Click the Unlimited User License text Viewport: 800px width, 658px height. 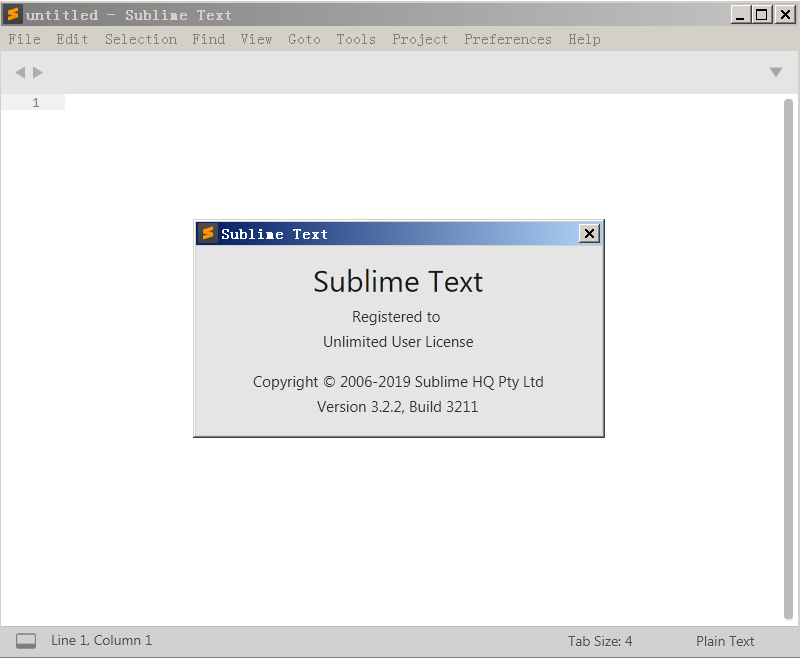[x=398, y=342]
